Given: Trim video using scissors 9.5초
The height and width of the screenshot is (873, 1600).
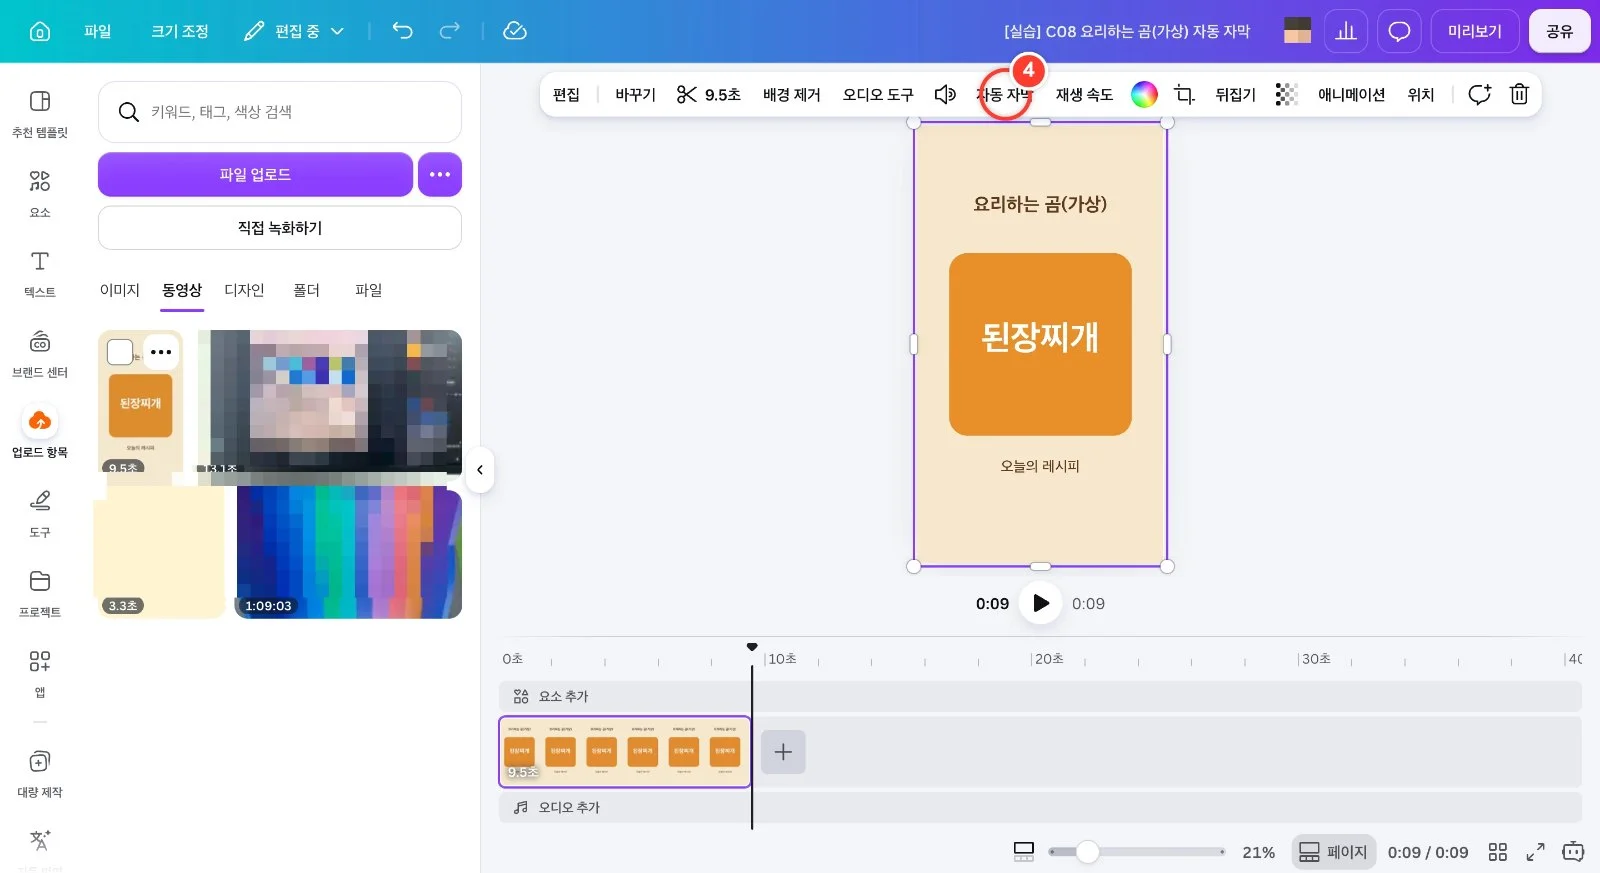Looking at the screenshot, I should (708, 94).
